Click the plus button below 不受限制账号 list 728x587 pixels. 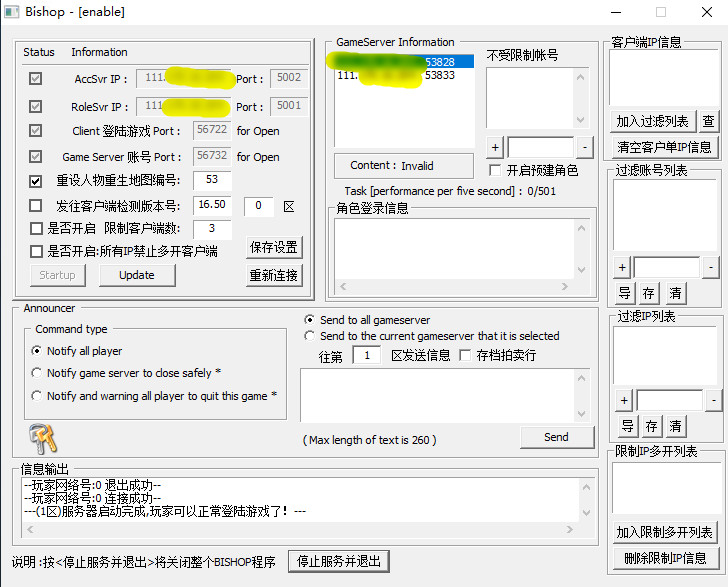pos(495,147)
